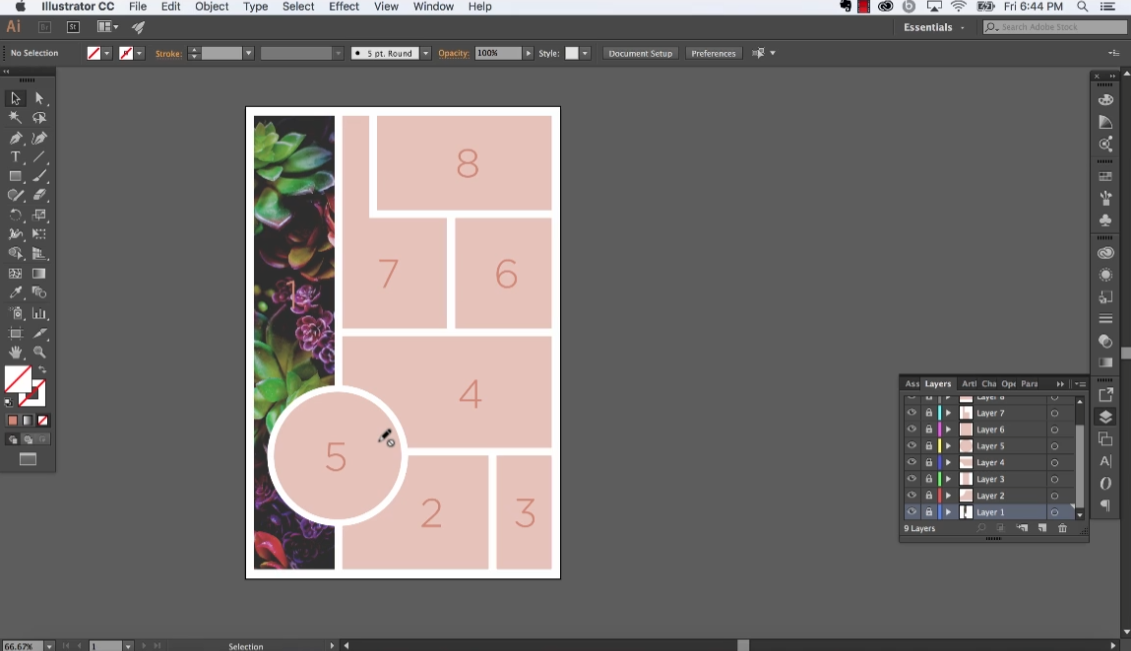1131x651 pixels.
Task: Select the Hand tool
Action: point(15,353)
